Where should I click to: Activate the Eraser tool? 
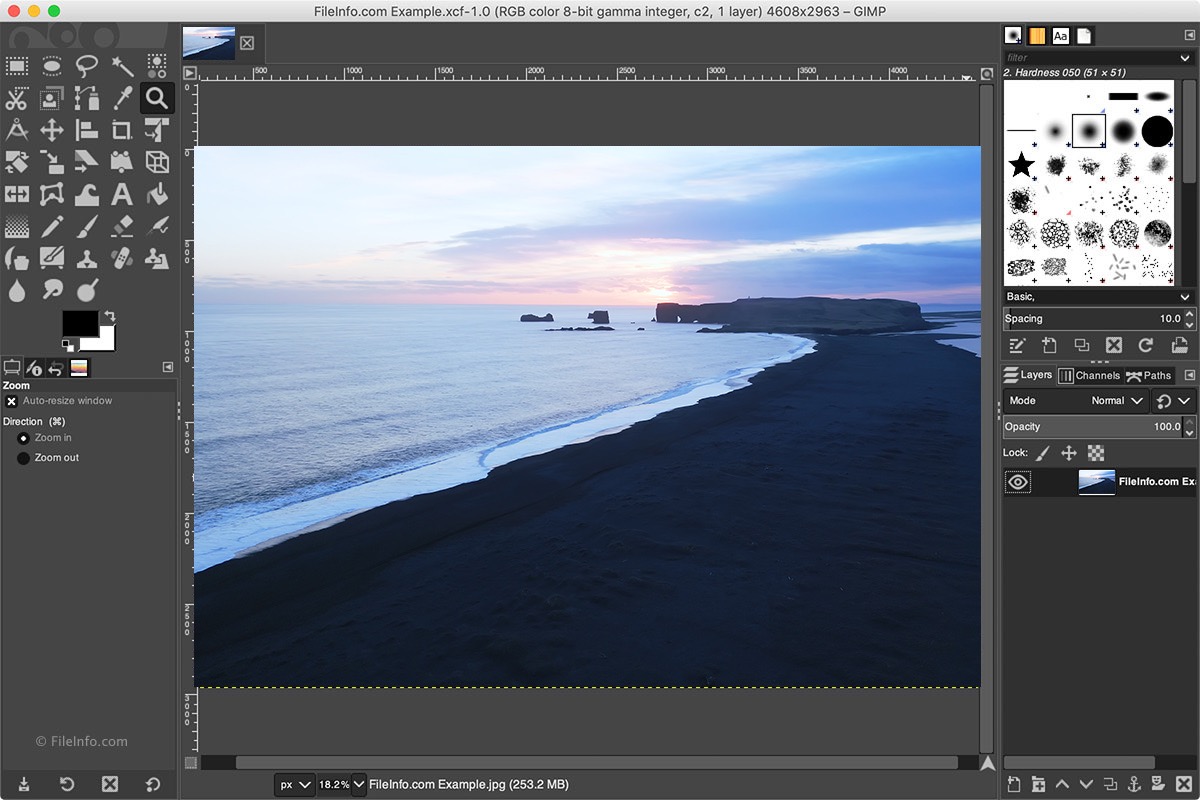(122, 226)
